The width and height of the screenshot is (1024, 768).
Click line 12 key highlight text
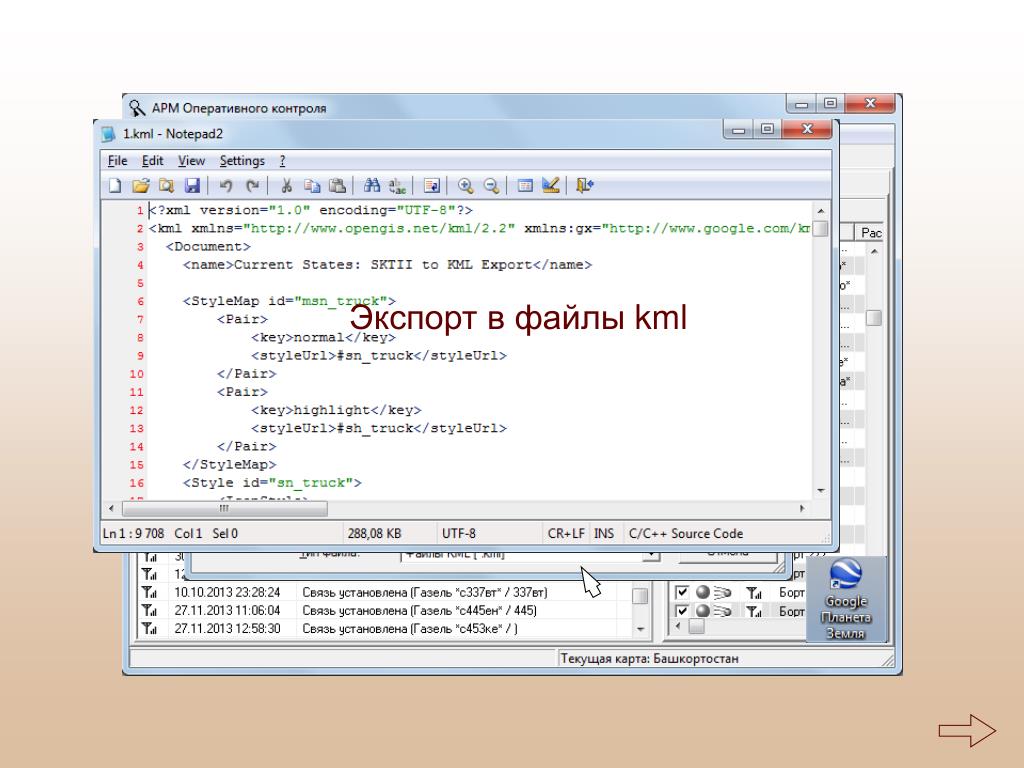click(336, 411)
